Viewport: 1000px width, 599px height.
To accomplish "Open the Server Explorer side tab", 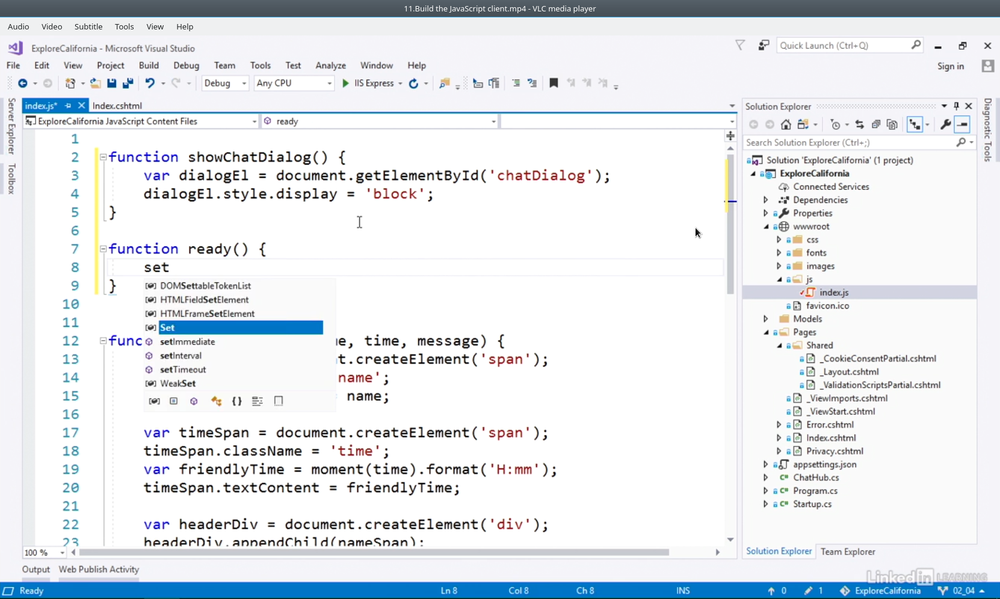I will (11, 126).
